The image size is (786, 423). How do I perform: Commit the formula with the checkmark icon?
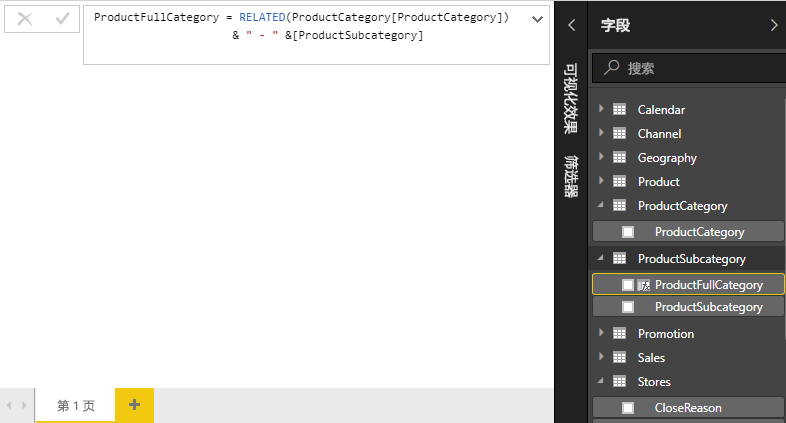(x=62, y=19)
